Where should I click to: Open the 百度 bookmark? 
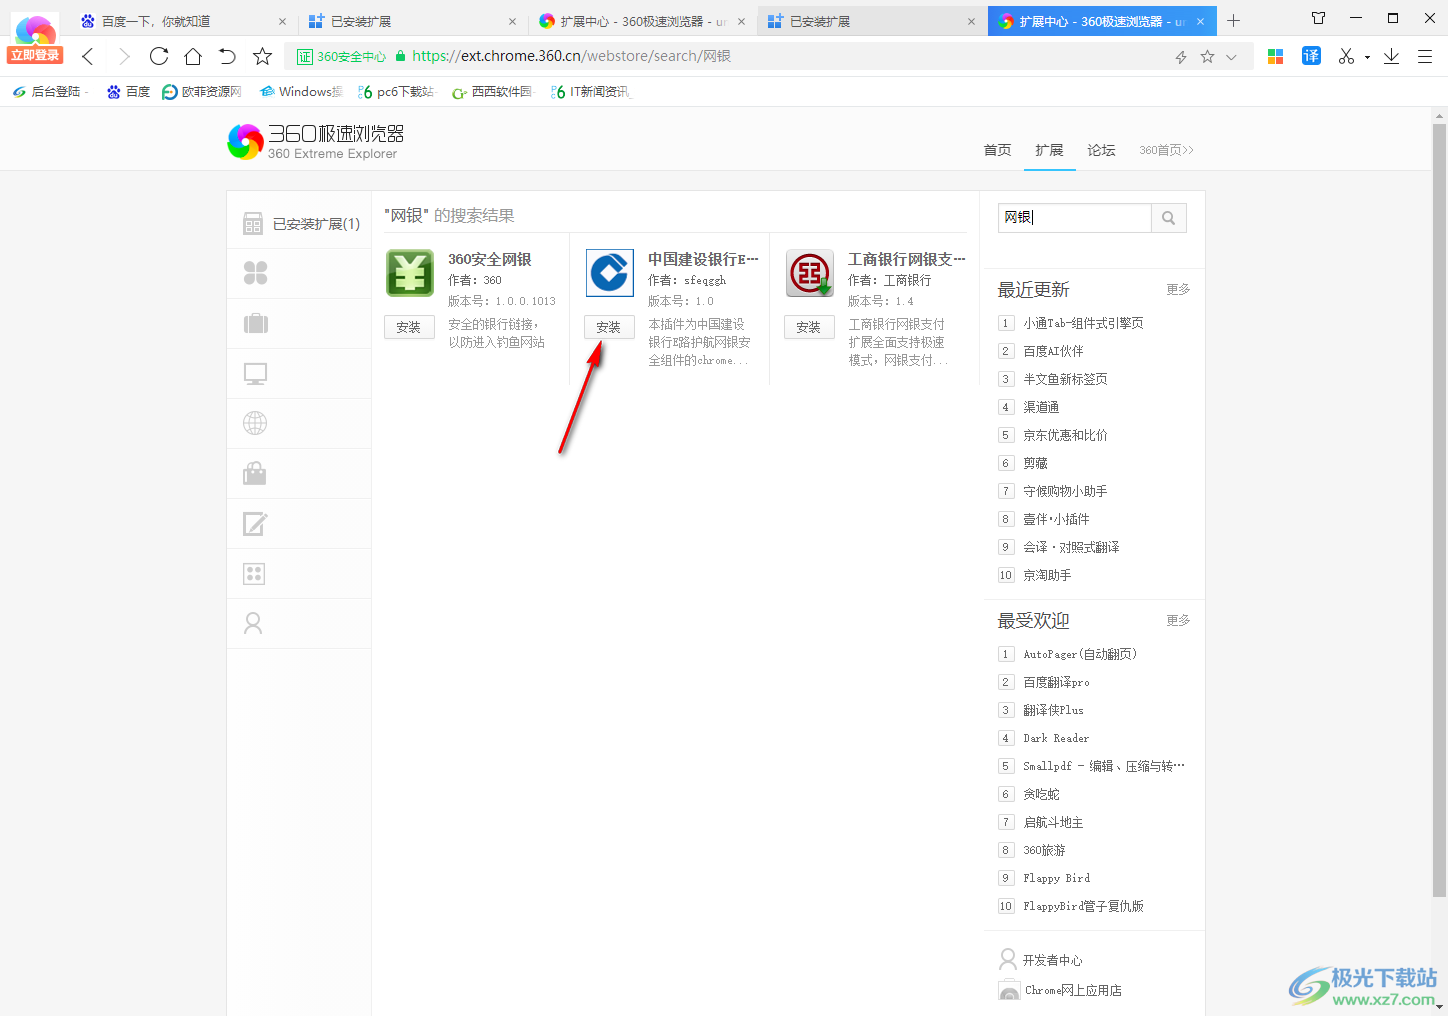pos(128,92)
